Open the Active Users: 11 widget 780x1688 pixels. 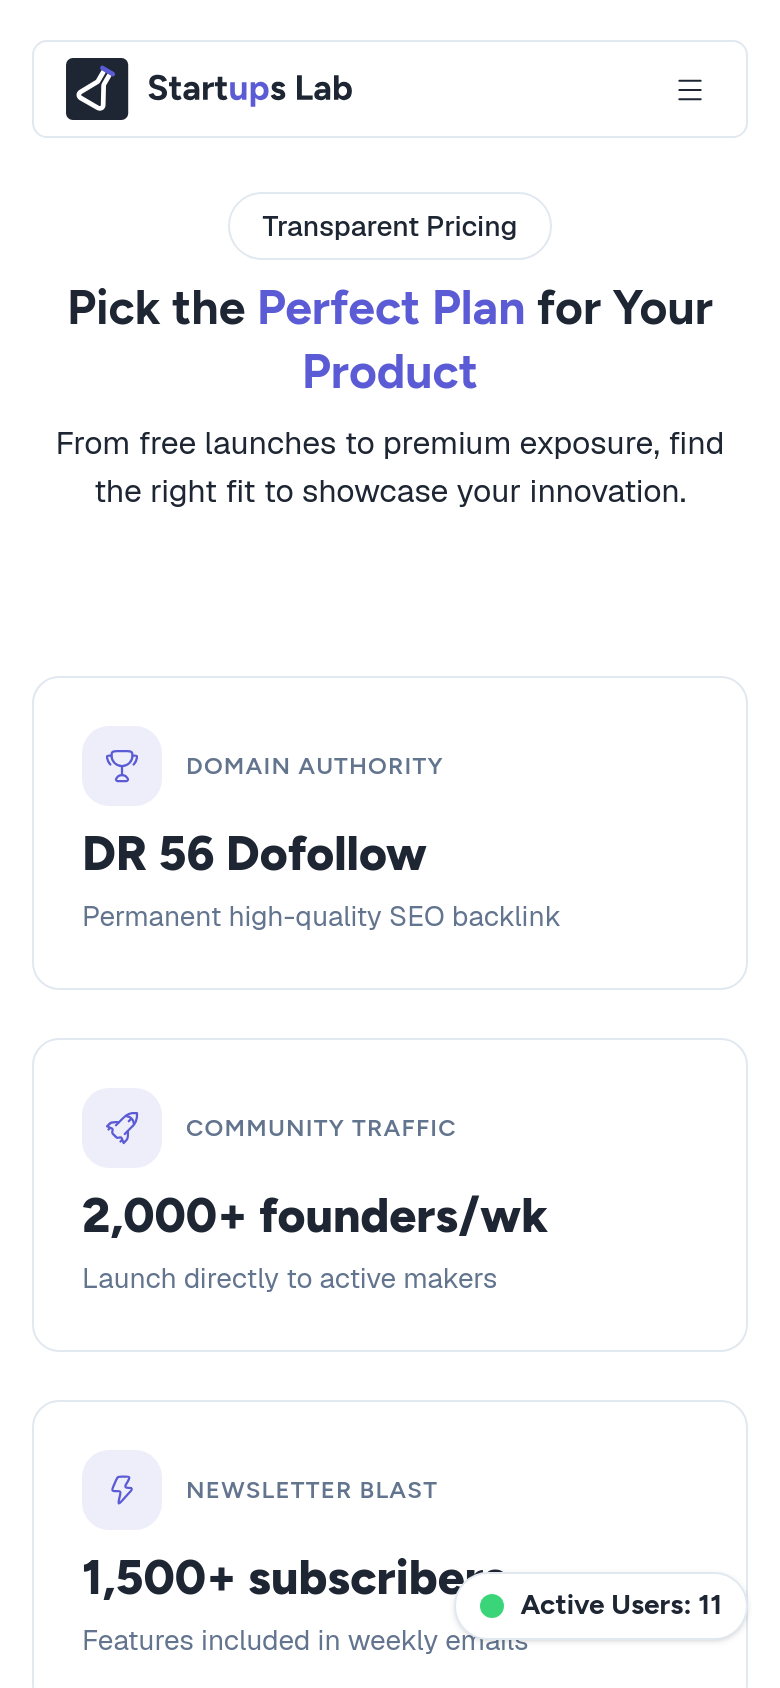(601, 1606)
